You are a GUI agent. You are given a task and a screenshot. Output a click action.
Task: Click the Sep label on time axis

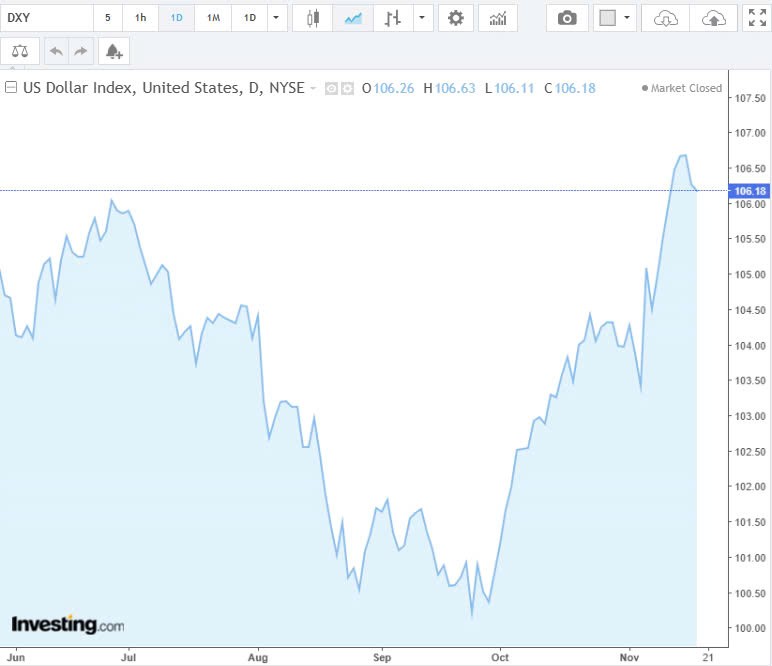[x=382, y=657]
